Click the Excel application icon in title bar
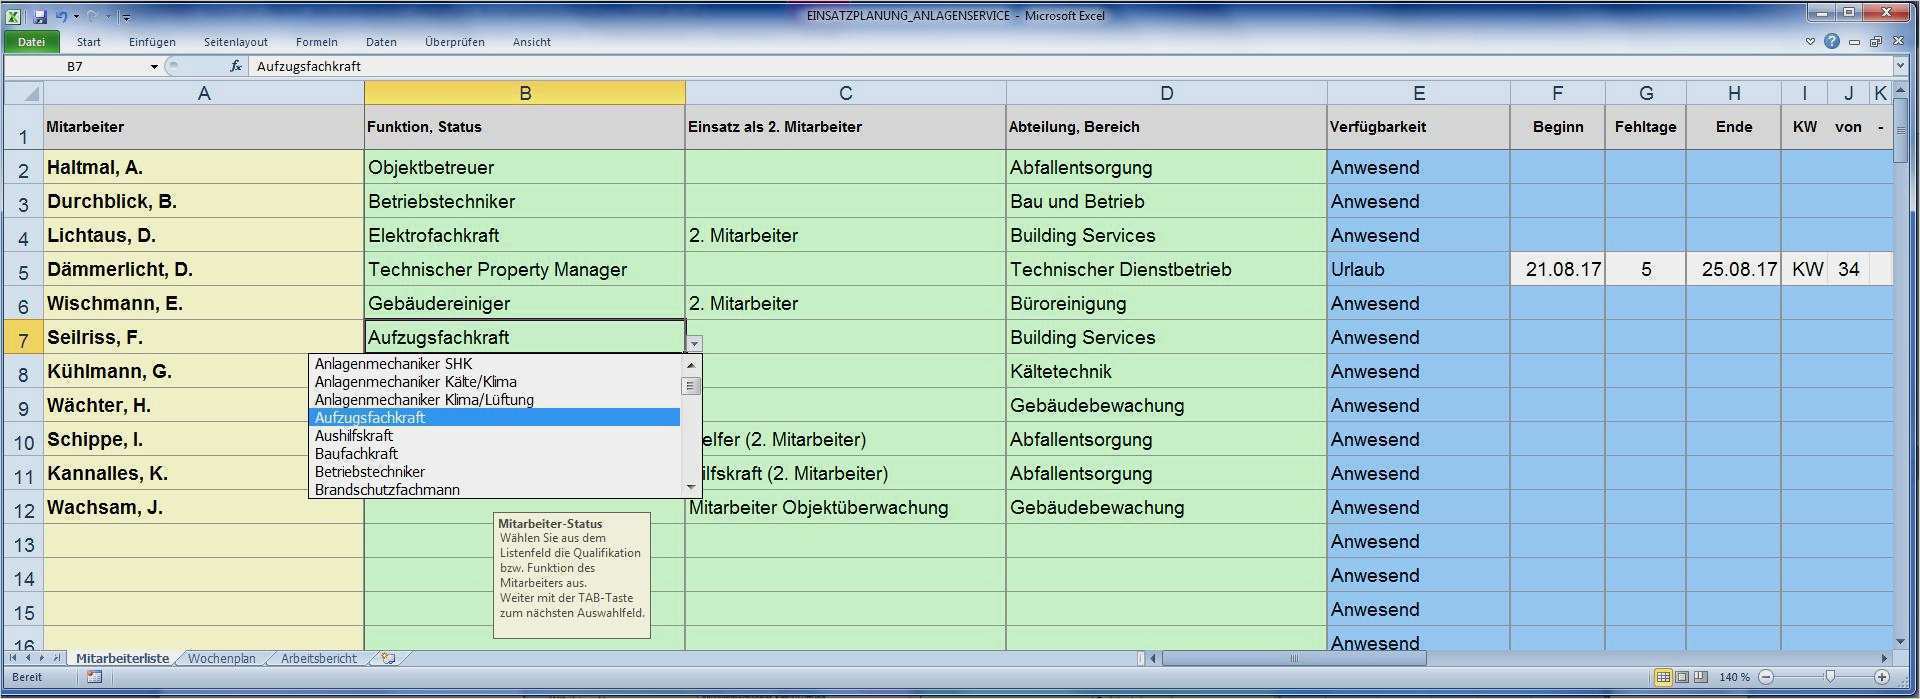 tap(14, 16)
